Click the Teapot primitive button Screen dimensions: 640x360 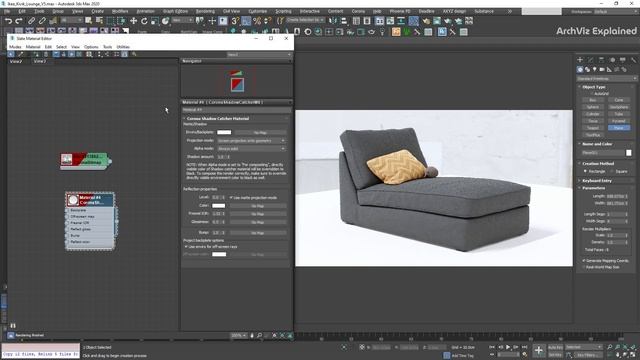tap(593, 128)
